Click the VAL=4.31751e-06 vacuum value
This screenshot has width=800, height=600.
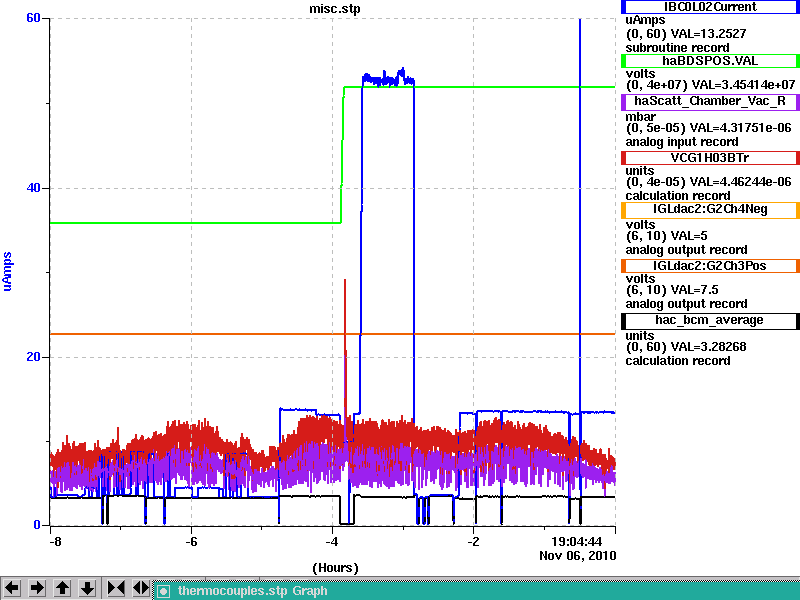740,128
